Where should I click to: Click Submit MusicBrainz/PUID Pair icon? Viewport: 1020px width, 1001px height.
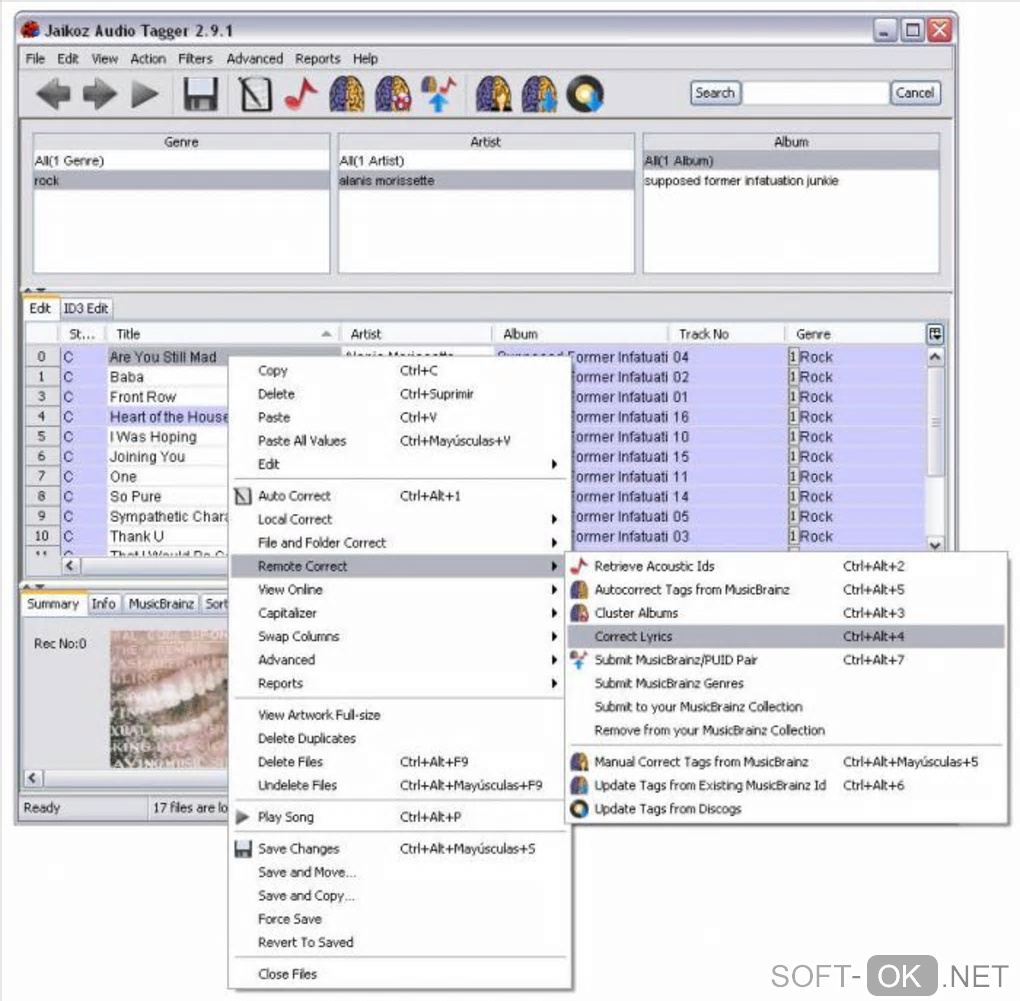tap(579, 660)
